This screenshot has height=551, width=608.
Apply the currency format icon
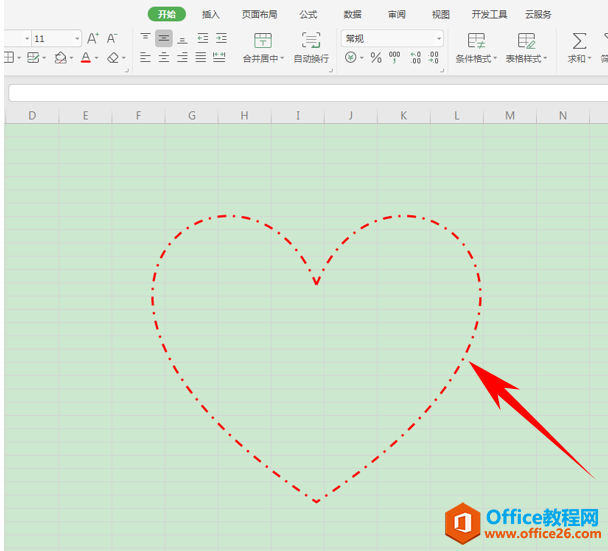point(351,58)
